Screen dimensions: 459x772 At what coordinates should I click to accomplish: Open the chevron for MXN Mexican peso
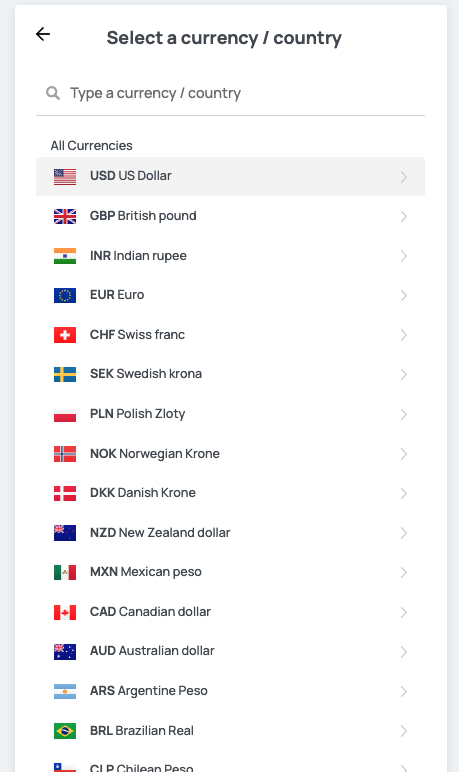[403, 573]
